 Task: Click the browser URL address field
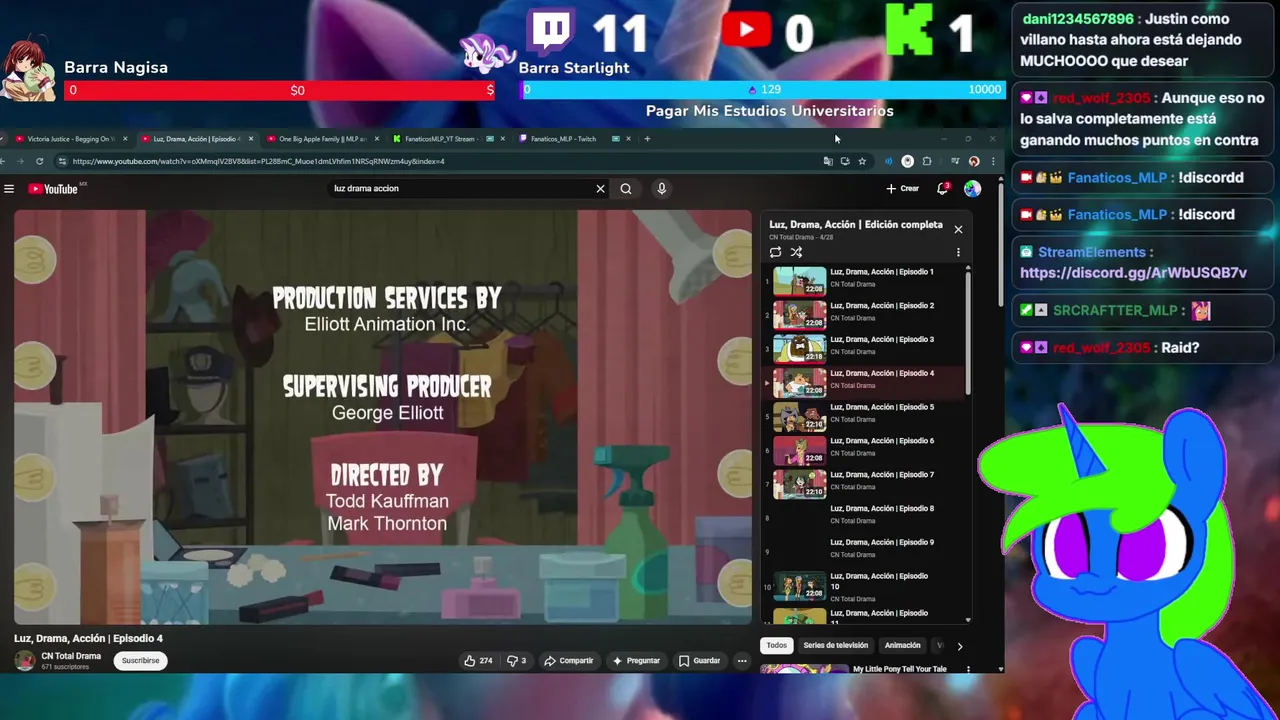click(440, 161)
